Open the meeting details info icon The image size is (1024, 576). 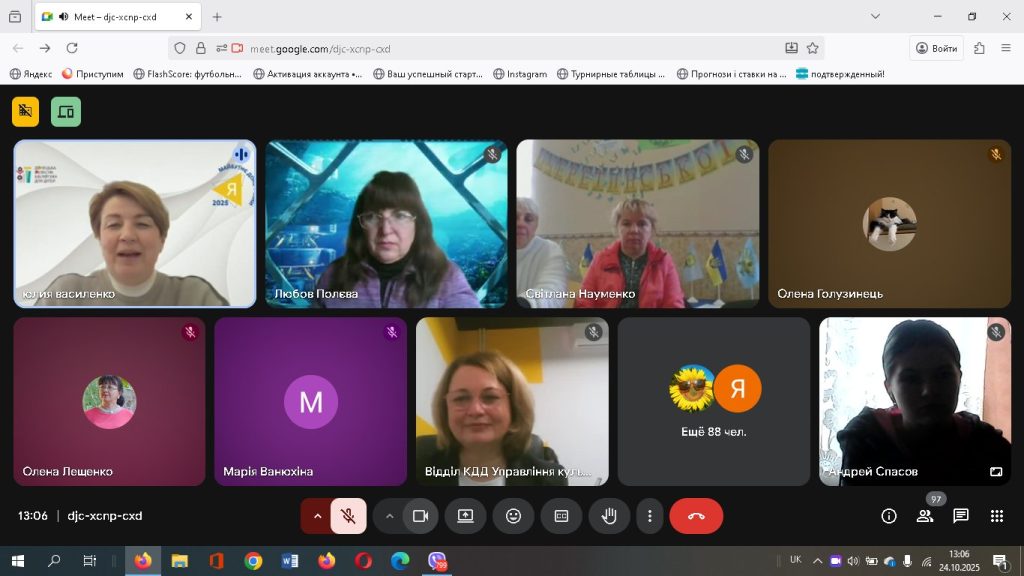pos(889,516)
